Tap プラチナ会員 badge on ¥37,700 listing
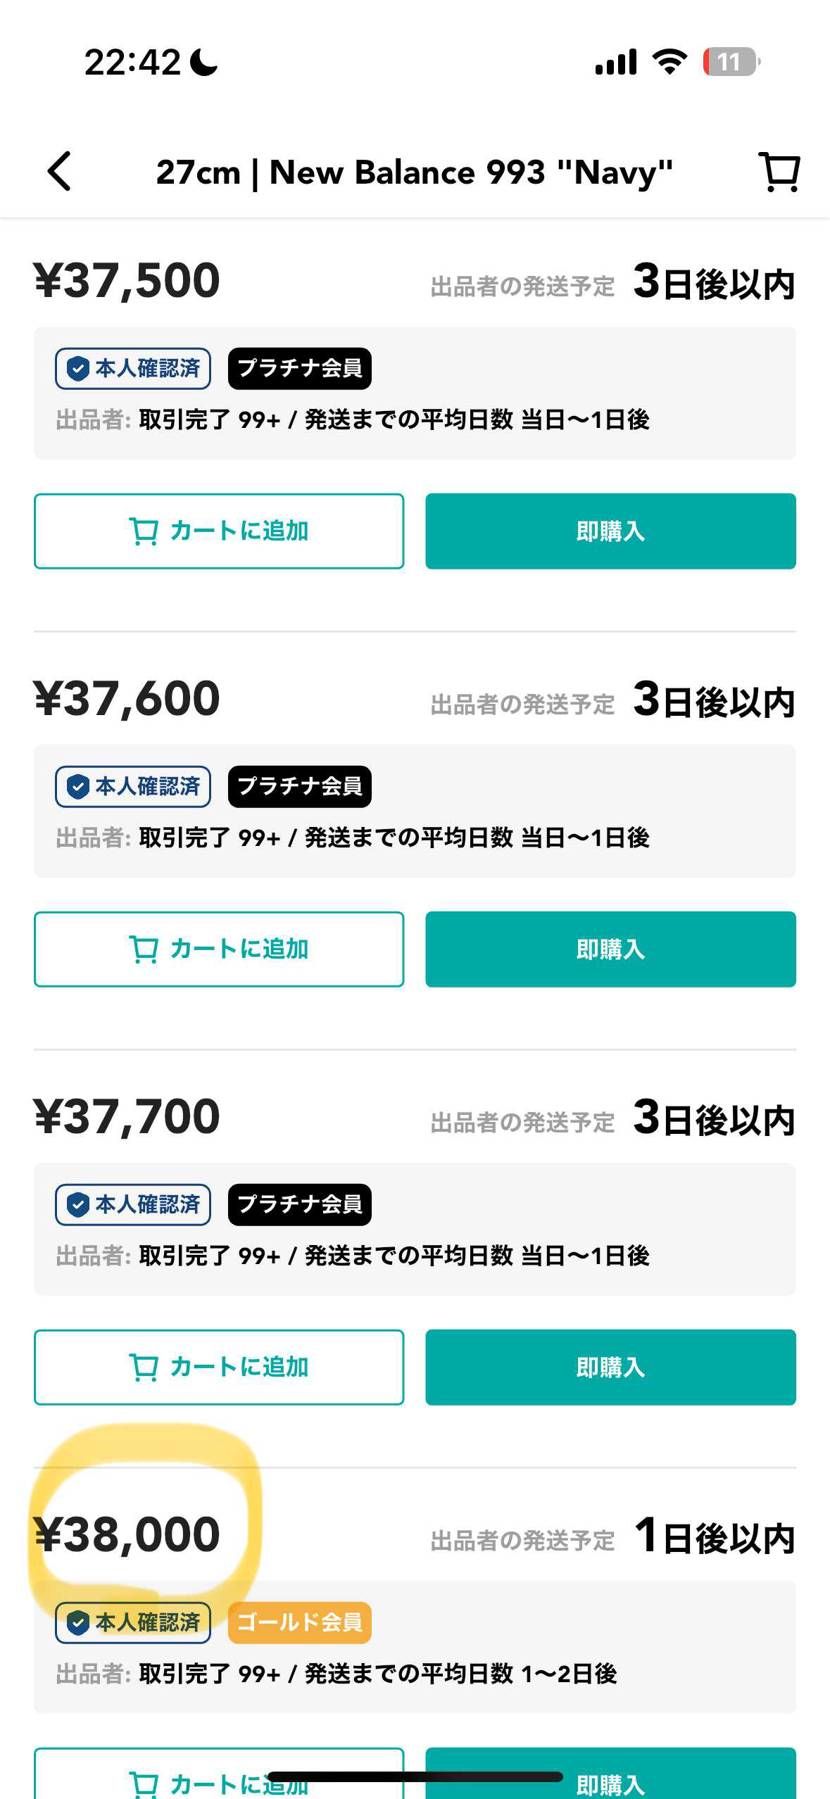 299,1204
